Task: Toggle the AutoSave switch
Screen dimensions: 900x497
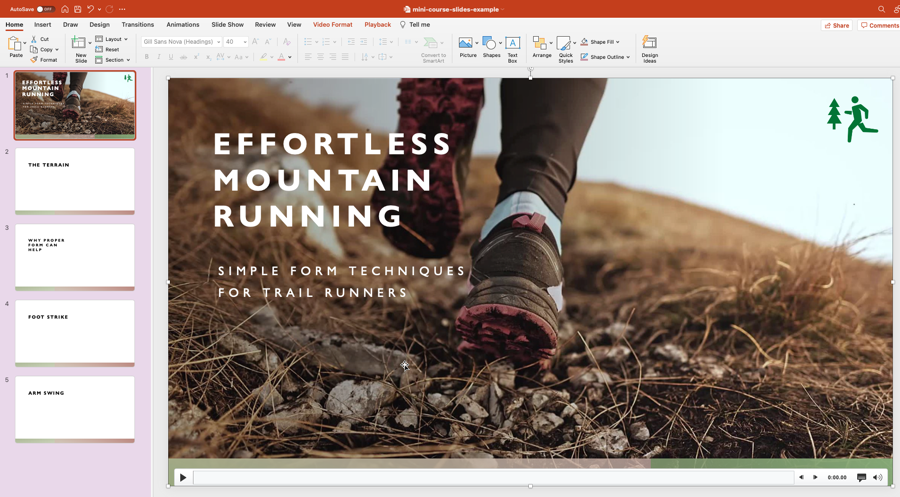Action: [x=45, y=9]
